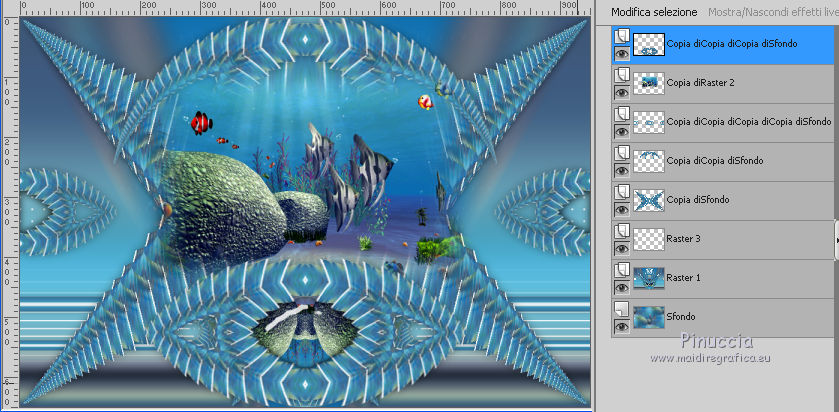Click the layer-type icon of "Copia diCopia diCopia diCopia diSfondo"
Viewport: 839px width, 412px height.
622,115
